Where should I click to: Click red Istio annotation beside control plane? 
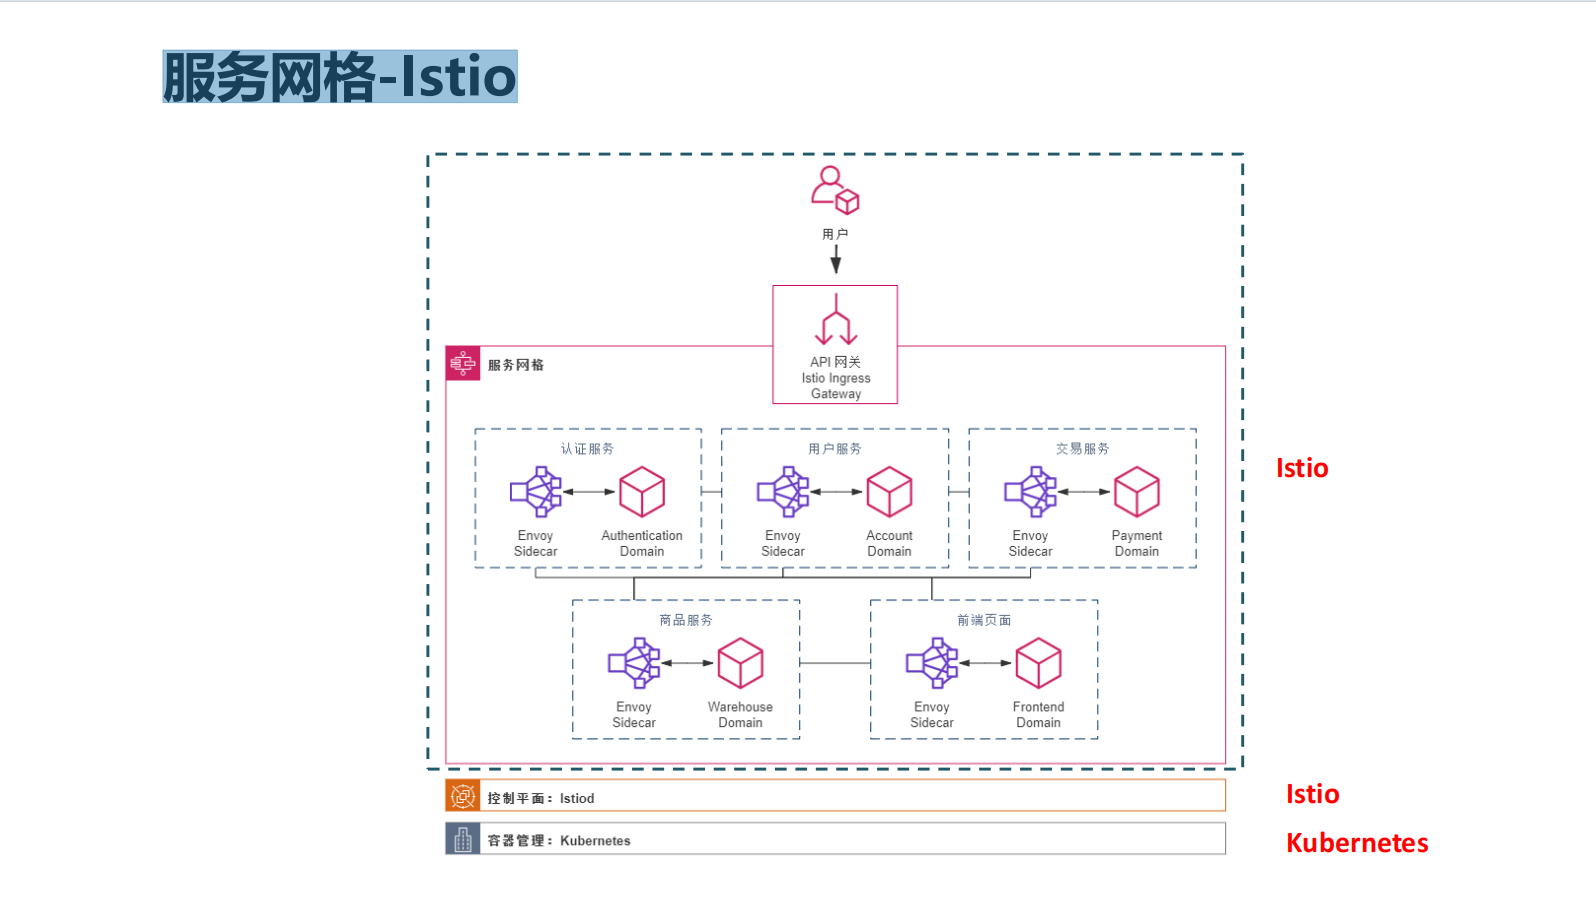pos(1312,794)
